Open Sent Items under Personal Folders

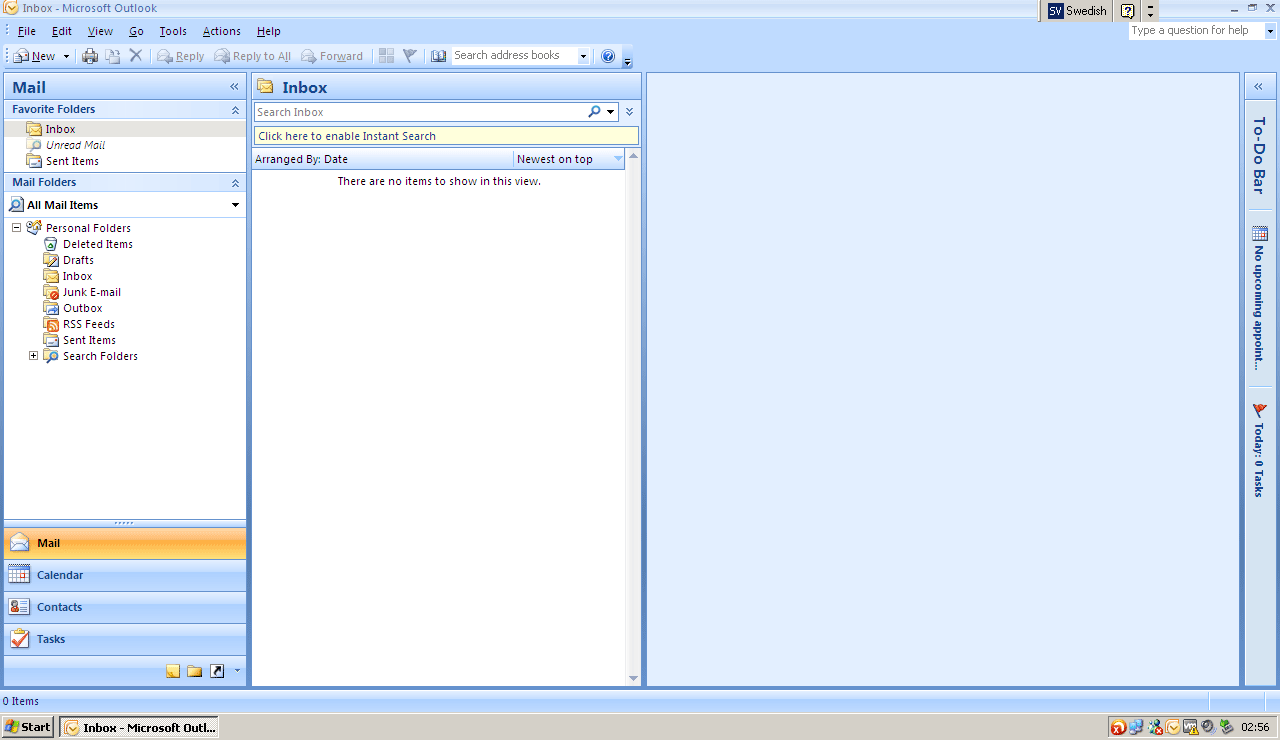click(89, 340)
